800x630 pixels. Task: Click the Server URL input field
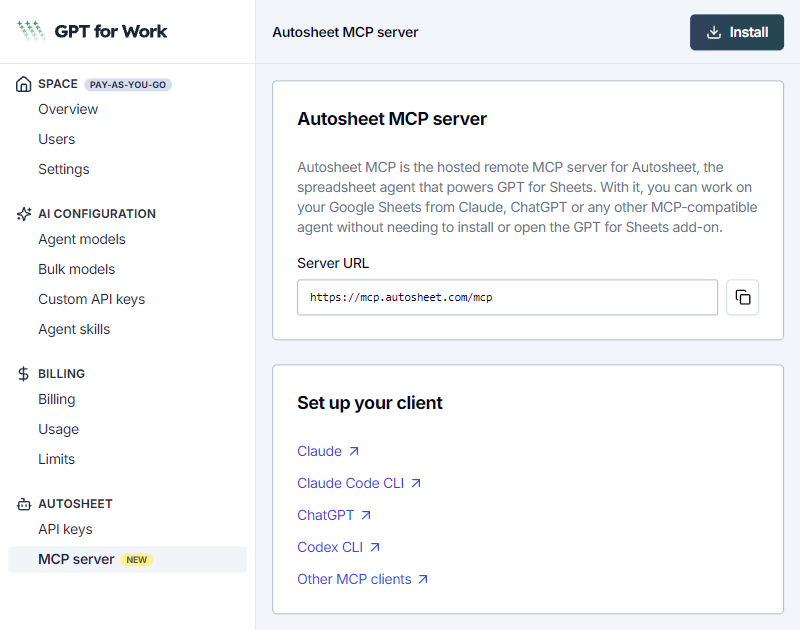507,297
